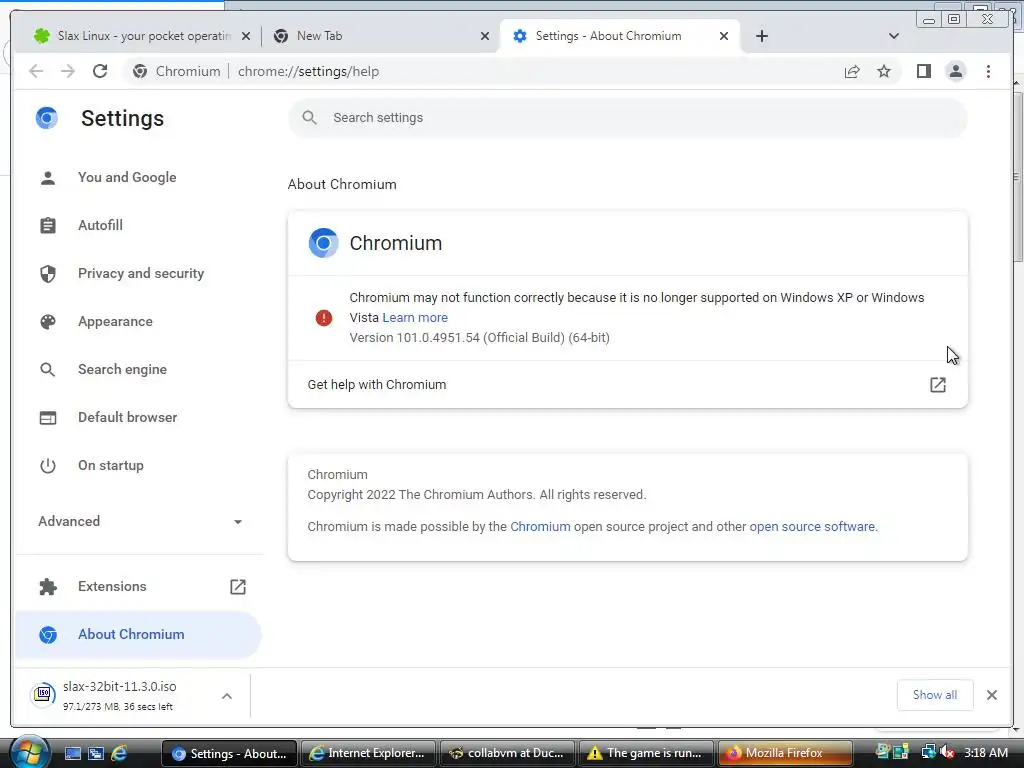Switch to Mozilla Firefox taskbar button

[x=786, y=753]
